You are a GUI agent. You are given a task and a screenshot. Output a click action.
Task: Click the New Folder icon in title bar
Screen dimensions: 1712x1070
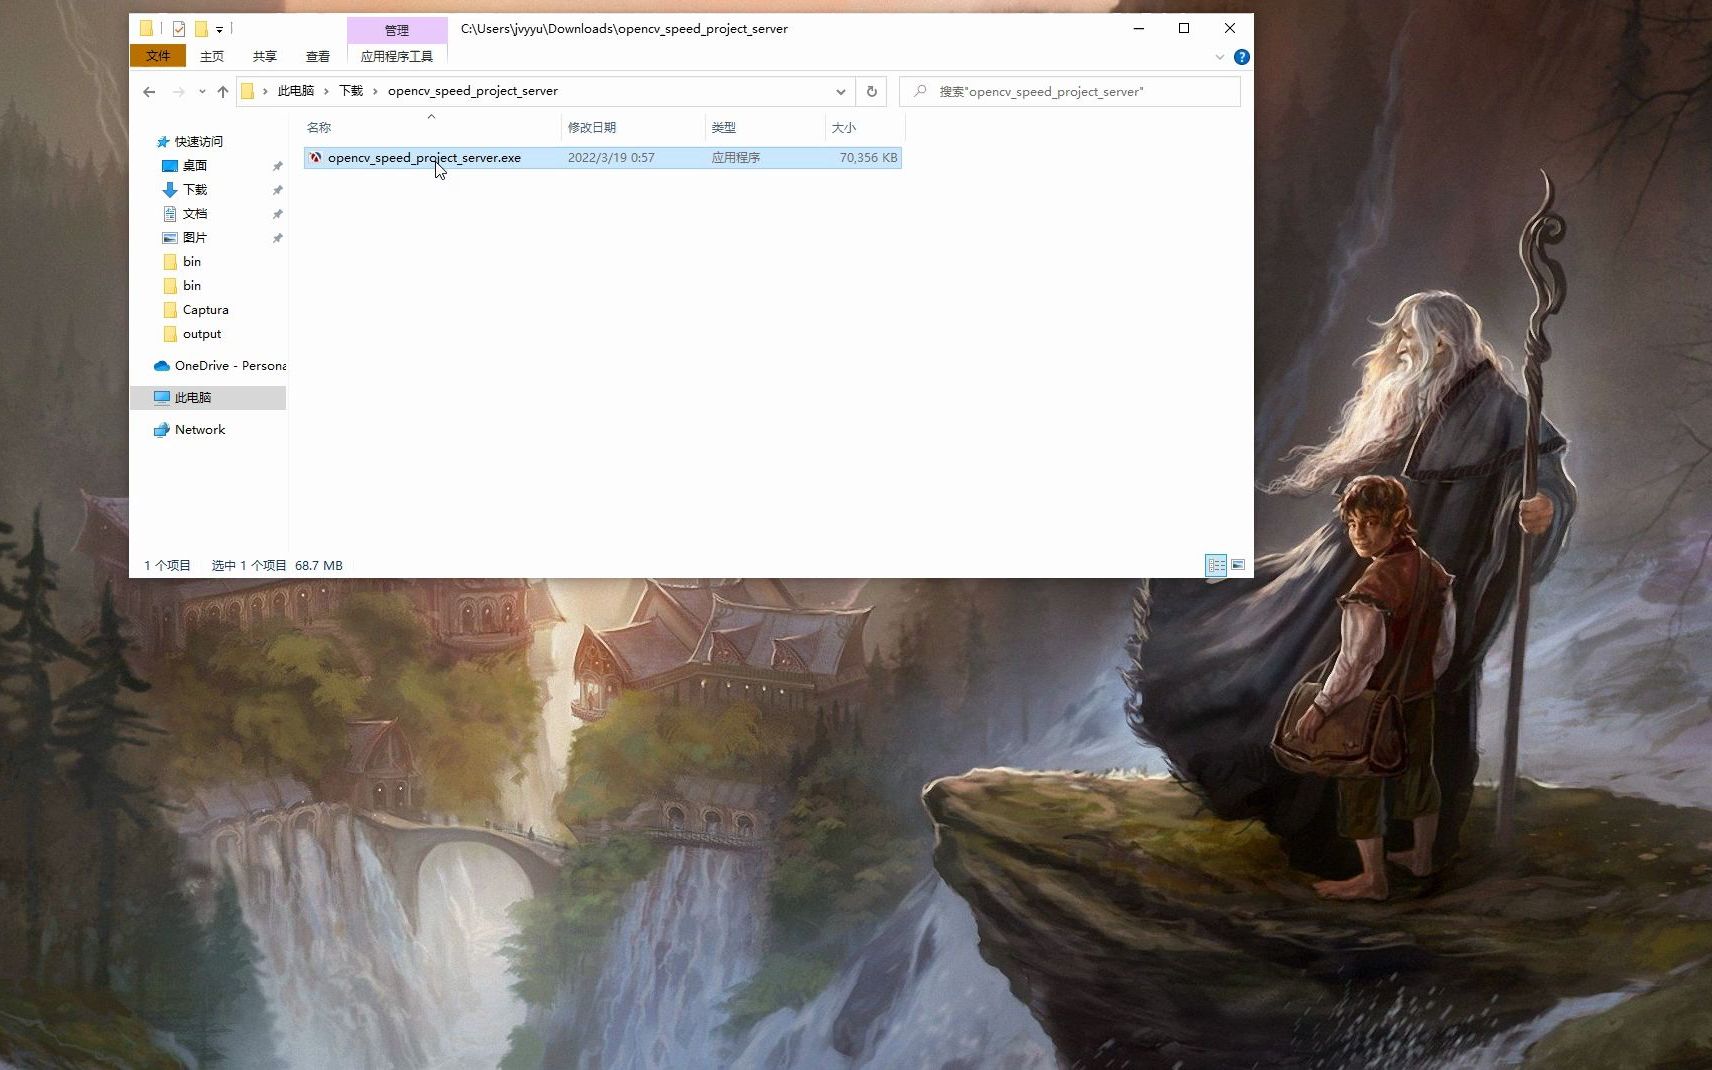coord(201,29)
